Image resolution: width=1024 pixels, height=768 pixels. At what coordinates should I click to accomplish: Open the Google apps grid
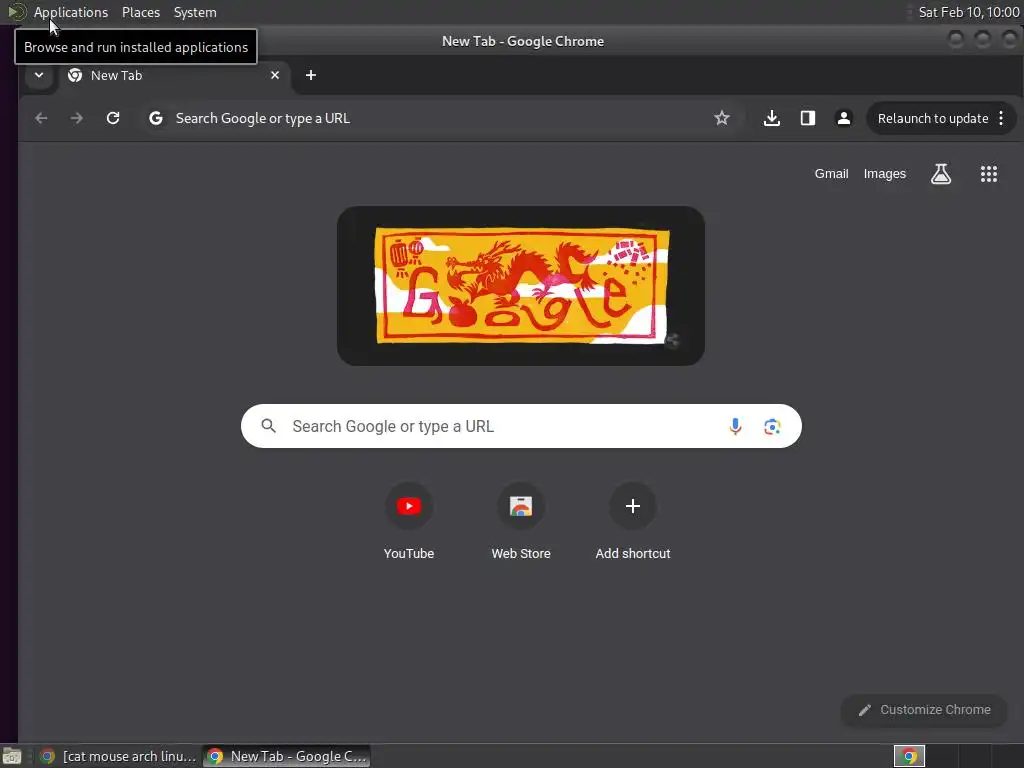[989, 174]
